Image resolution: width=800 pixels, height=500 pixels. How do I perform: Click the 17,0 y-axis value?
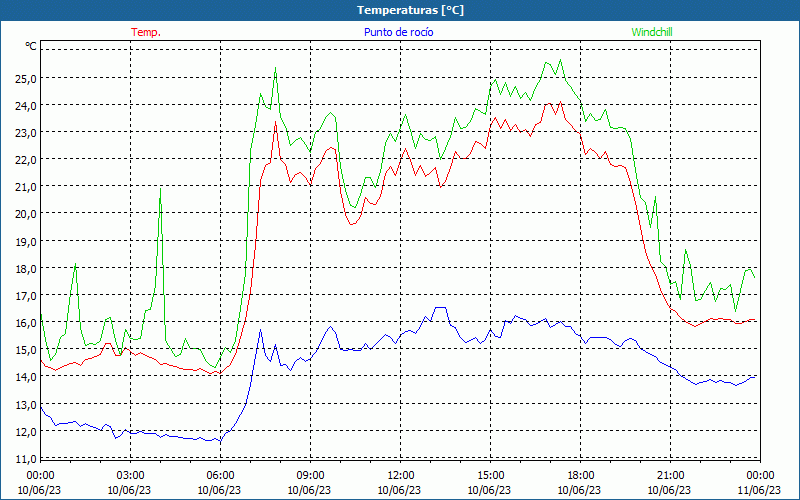click(26, 295)
